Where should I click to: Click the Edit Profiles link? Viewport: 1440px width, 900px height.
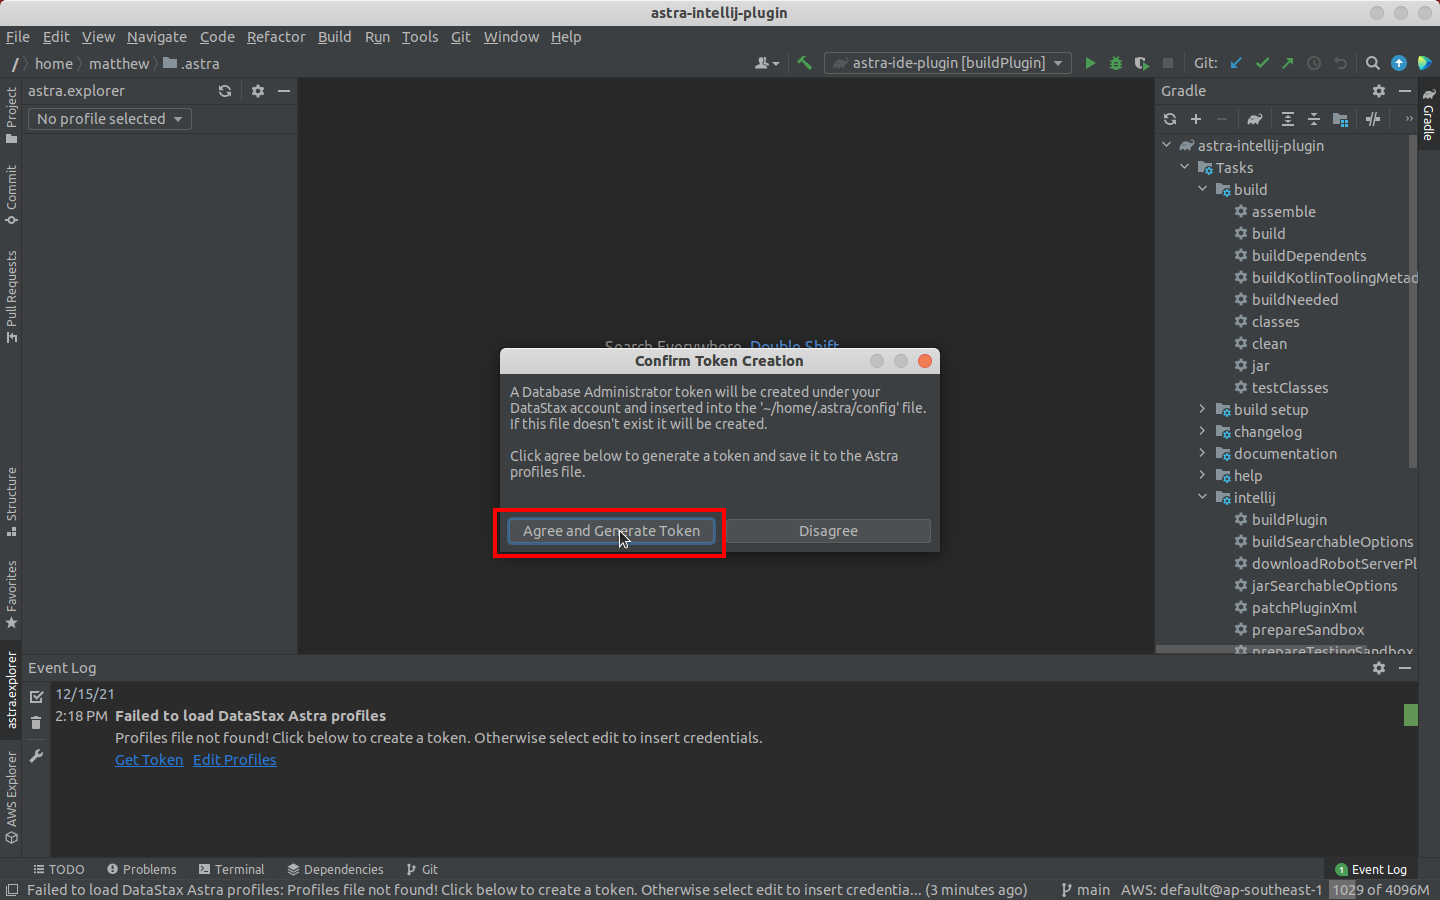coord(235,760)
